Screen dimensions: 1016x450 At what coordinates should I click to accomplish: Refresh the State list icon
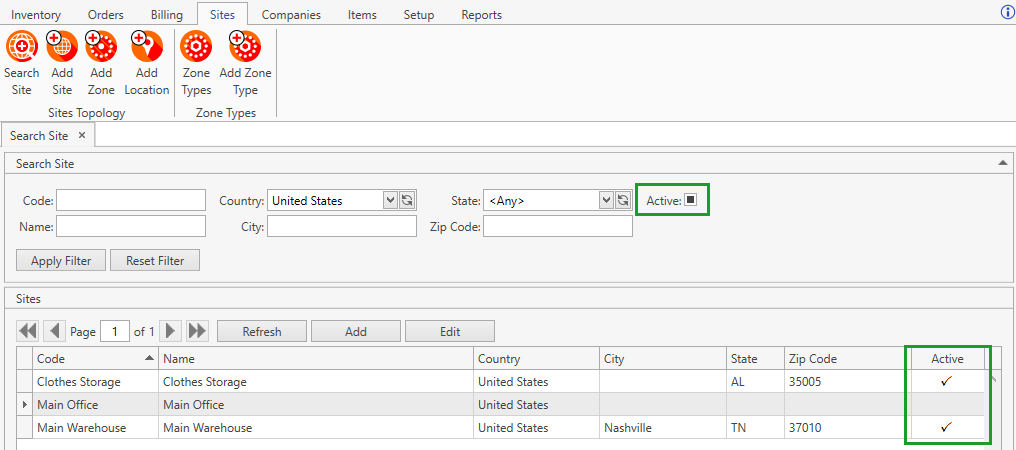coord(623,200)
